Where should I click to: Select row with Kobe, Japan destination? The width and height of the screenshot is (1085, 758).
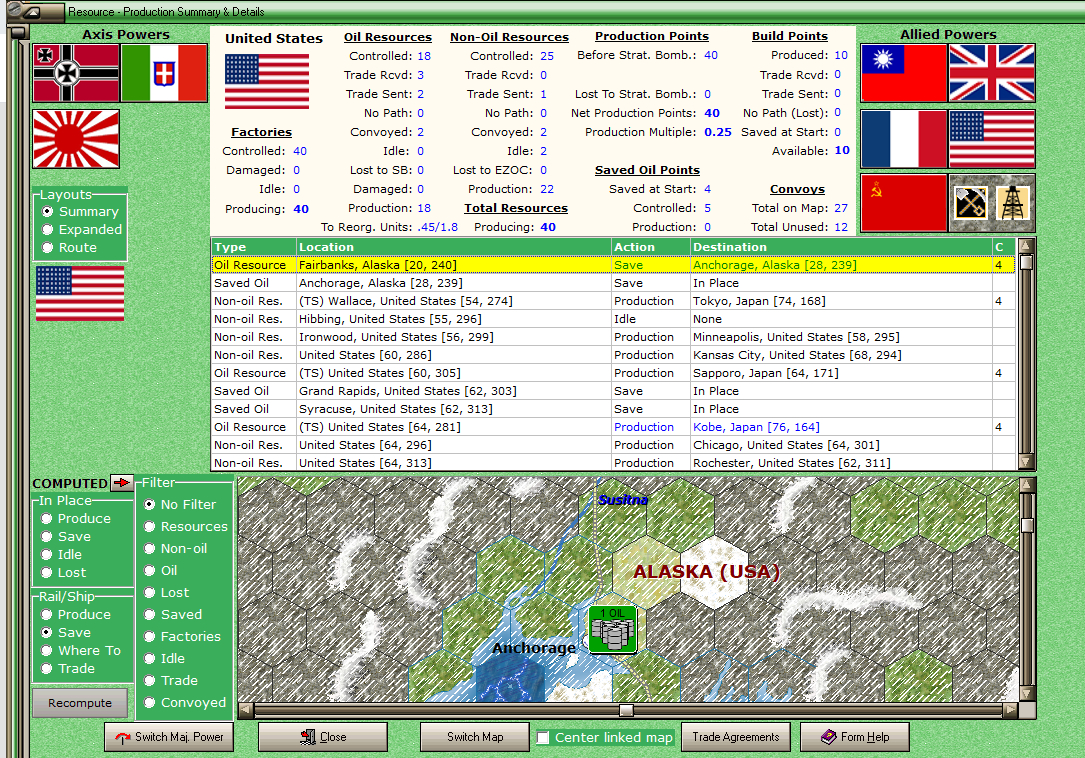pos(613,427)
